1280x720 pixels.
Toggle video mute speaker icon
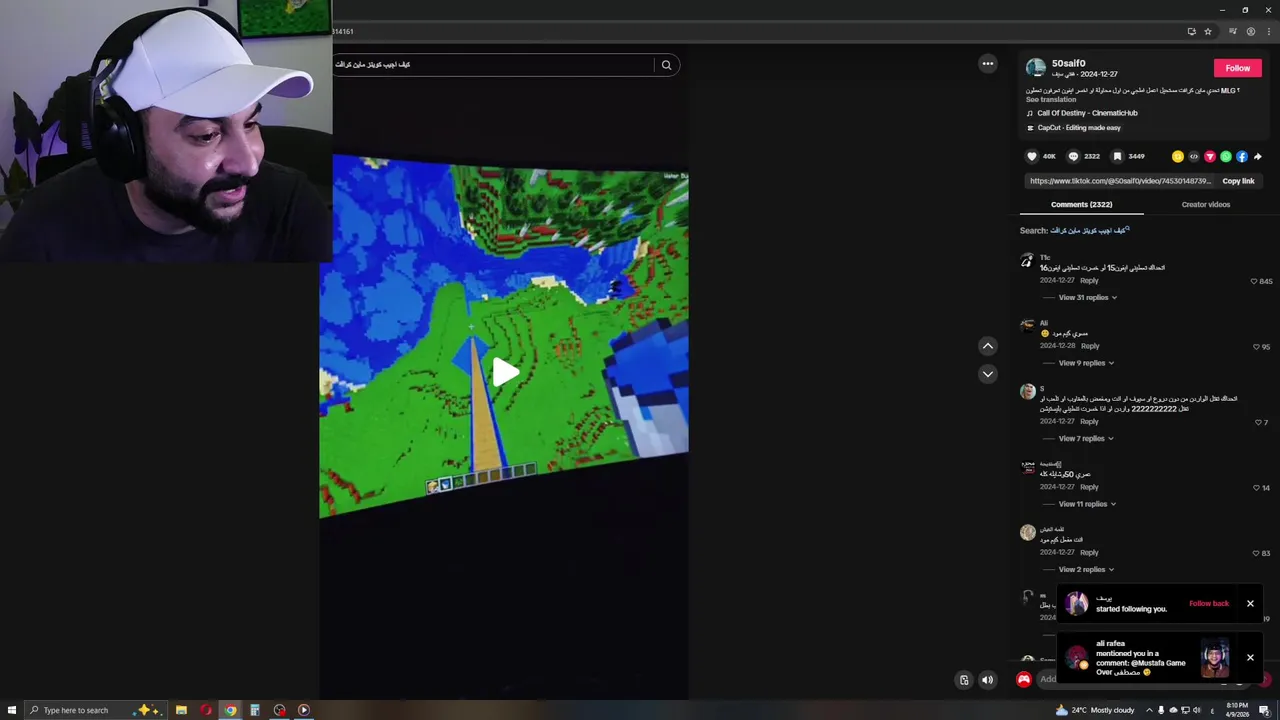(988, 680)
